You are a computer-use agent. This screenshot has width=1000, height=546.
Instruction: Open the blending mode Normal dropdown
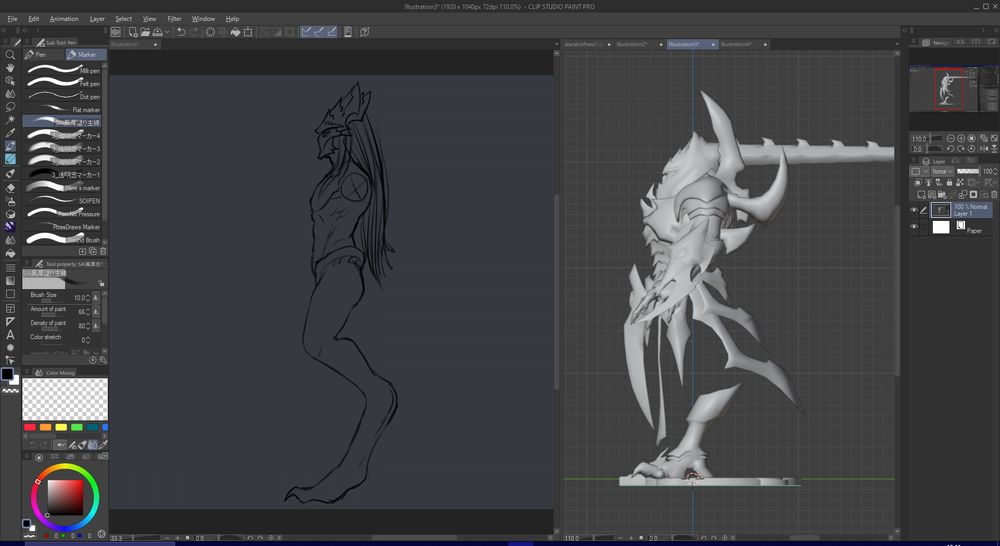(942, 171)
